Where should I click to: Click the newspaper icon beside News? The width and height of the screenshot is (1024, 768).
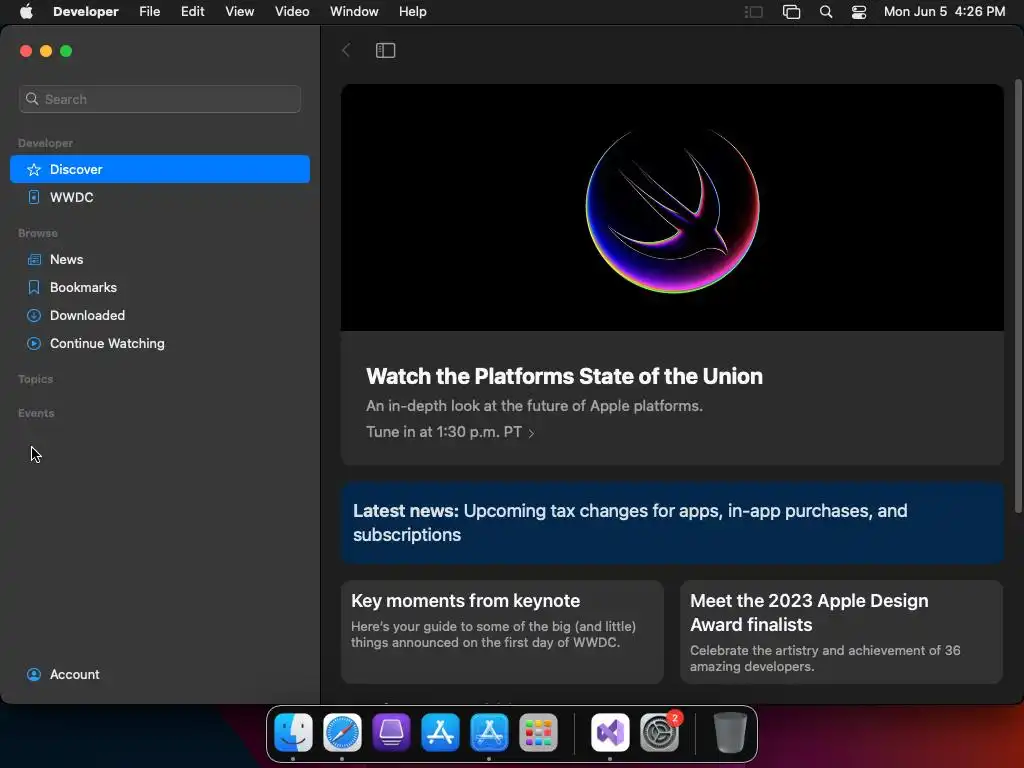point(34,259)
